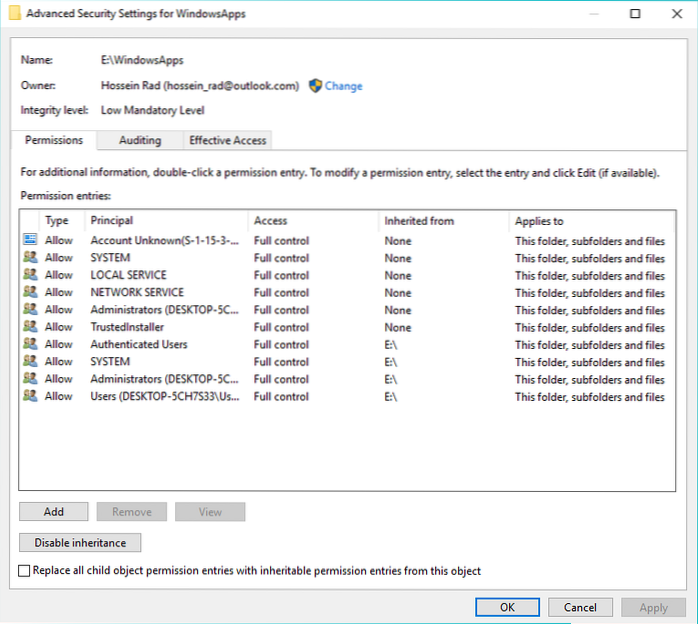Click the user icon for LOCAL SERVICE
The width and height of the screenshot is (698, 624).
pos(30,275)
